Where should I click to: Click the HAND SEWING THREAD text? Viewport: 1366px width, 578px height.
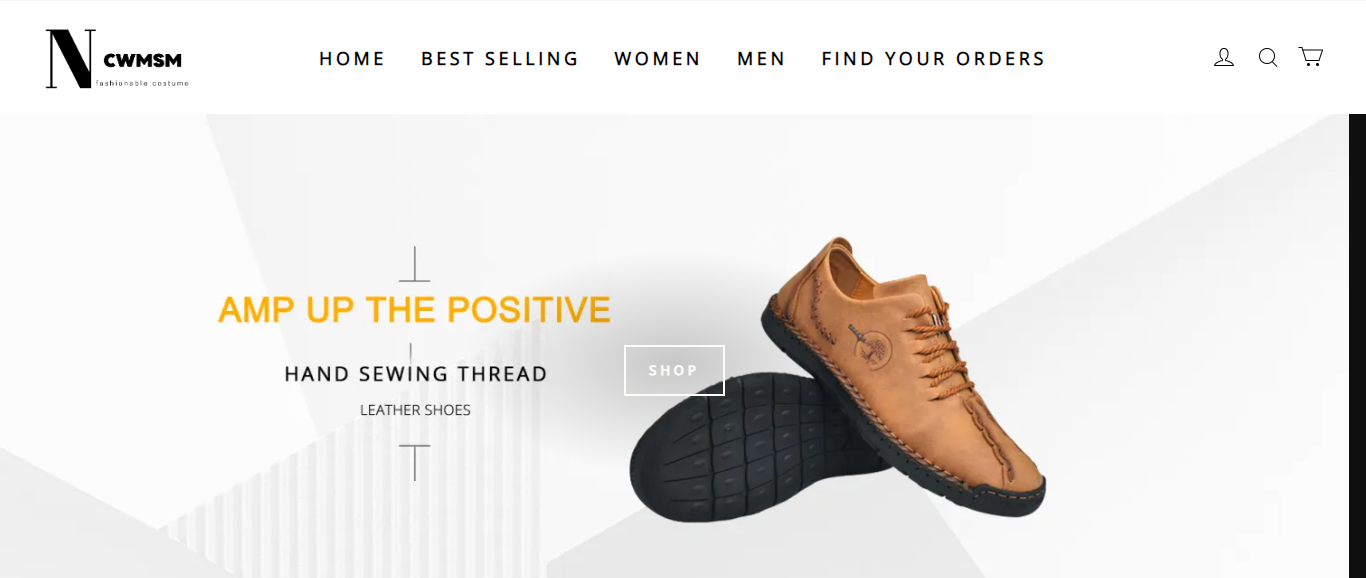[x=415, y=374]
